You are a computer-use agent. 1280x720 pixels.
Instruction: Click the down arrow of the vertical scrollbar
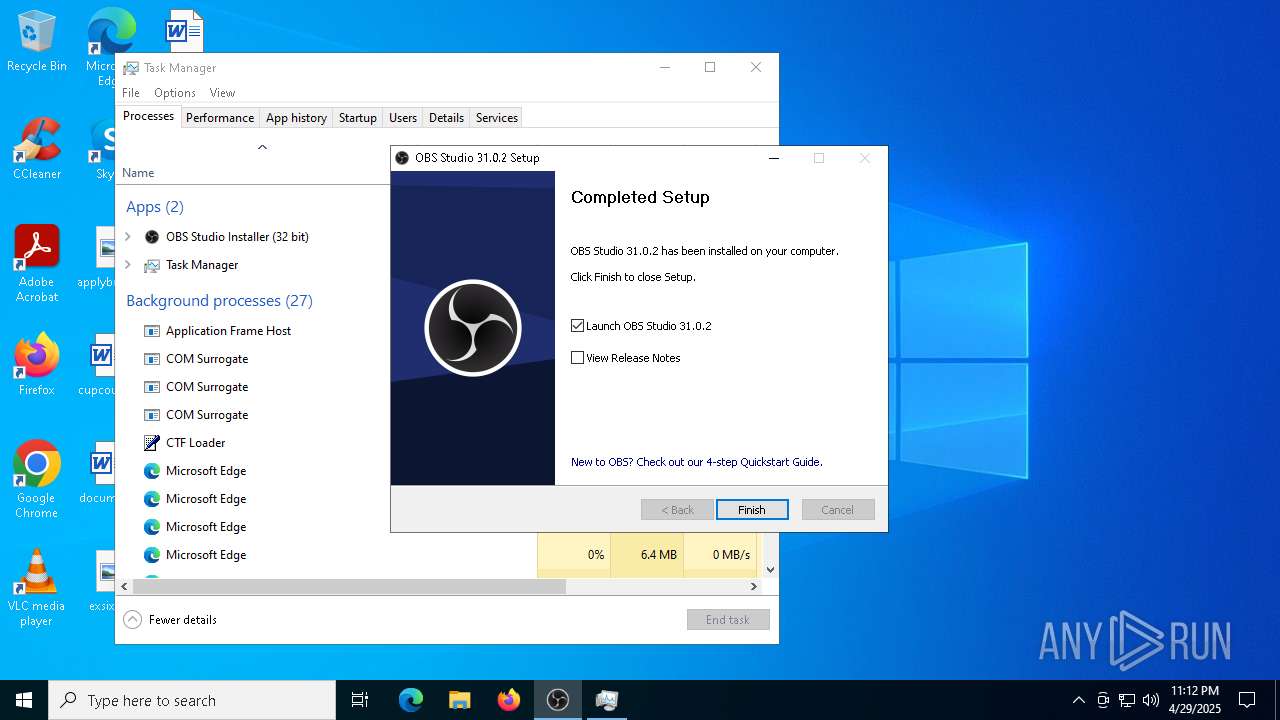770,569
